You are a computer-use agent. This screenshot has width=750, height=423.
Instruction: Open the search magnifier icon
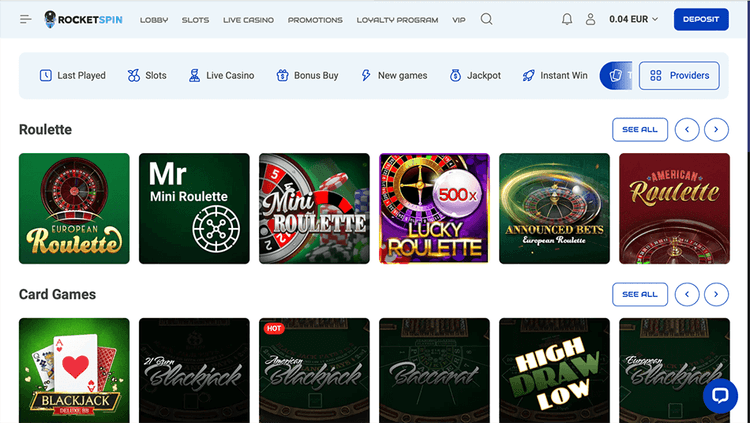pyautogui.click(x=486, y=19)
